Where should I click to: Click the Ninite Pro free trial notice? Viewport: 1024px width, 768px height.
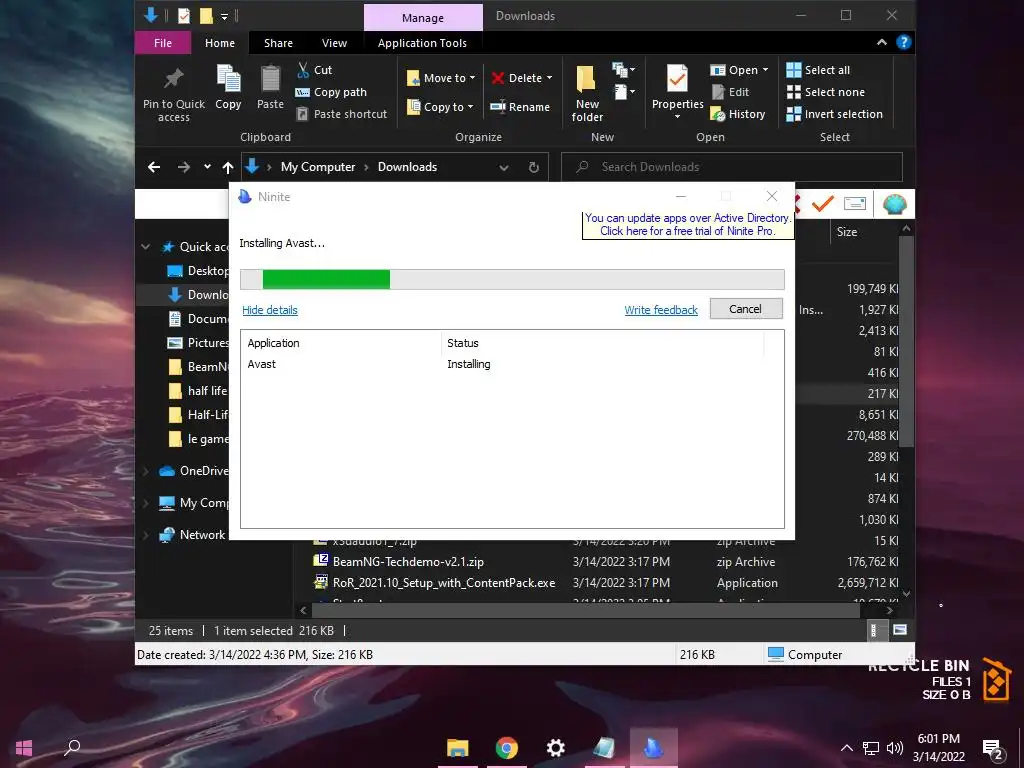688,225
